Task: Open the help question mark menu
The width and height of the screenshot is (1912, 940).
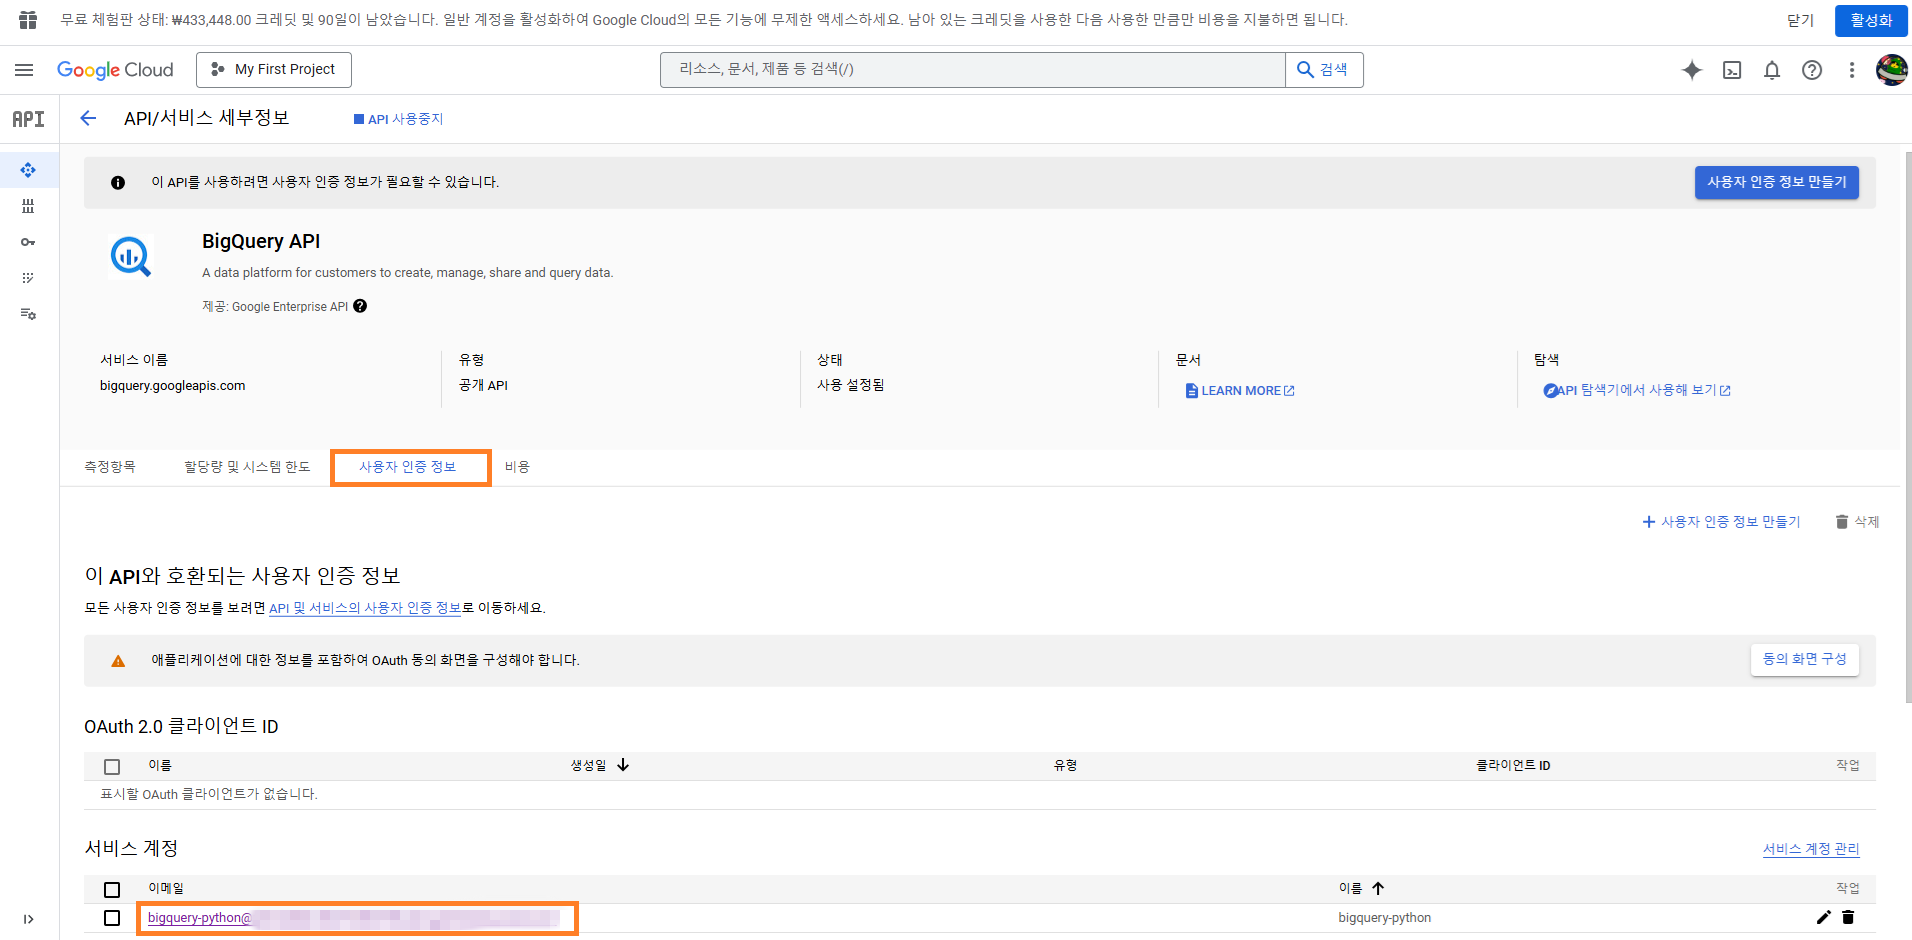Action: 1812,70
